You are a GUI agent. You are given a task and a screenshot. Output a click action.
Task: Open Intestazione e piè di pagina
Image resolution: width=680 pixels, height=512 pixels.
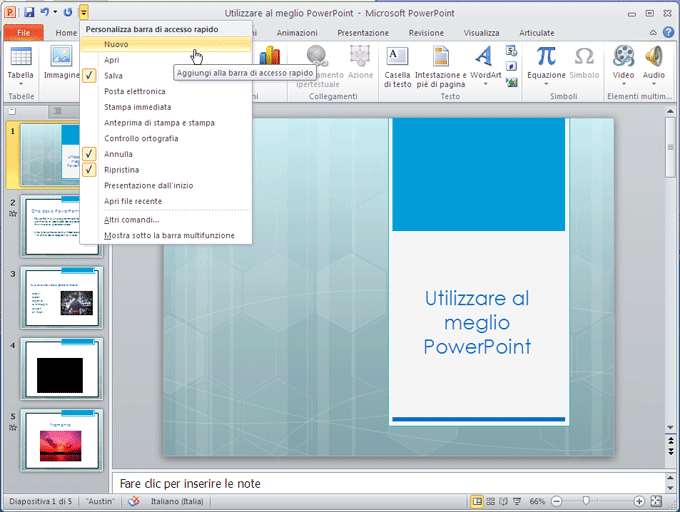441,67
